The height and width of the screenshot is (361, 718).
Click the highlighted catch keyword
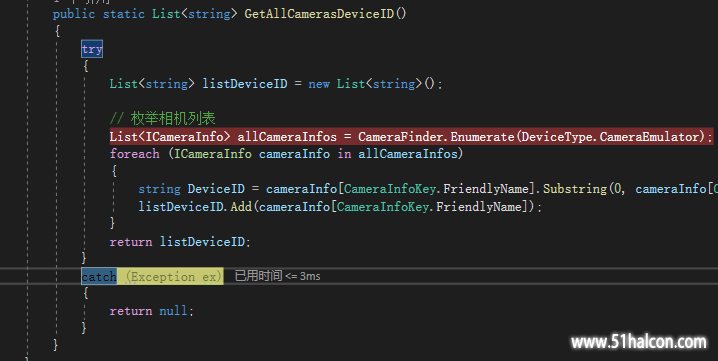[x=99, y=276]
